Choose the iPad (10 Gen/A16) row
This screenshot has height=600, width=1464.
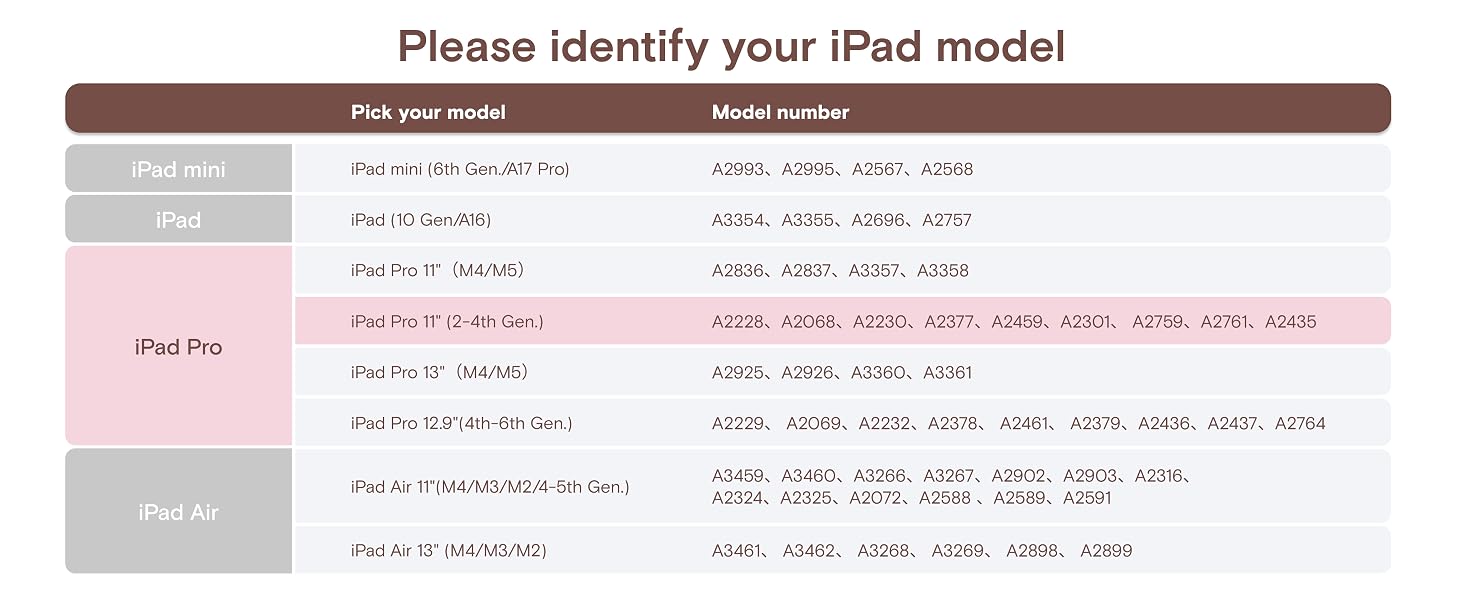pos(842,219)
